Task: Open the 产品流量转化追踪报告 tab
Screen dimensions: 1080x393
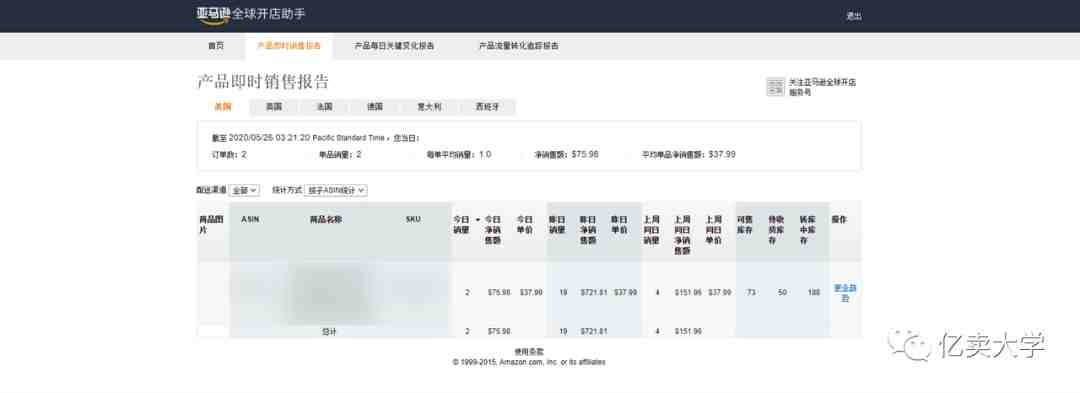Action: tap(519, 46)
